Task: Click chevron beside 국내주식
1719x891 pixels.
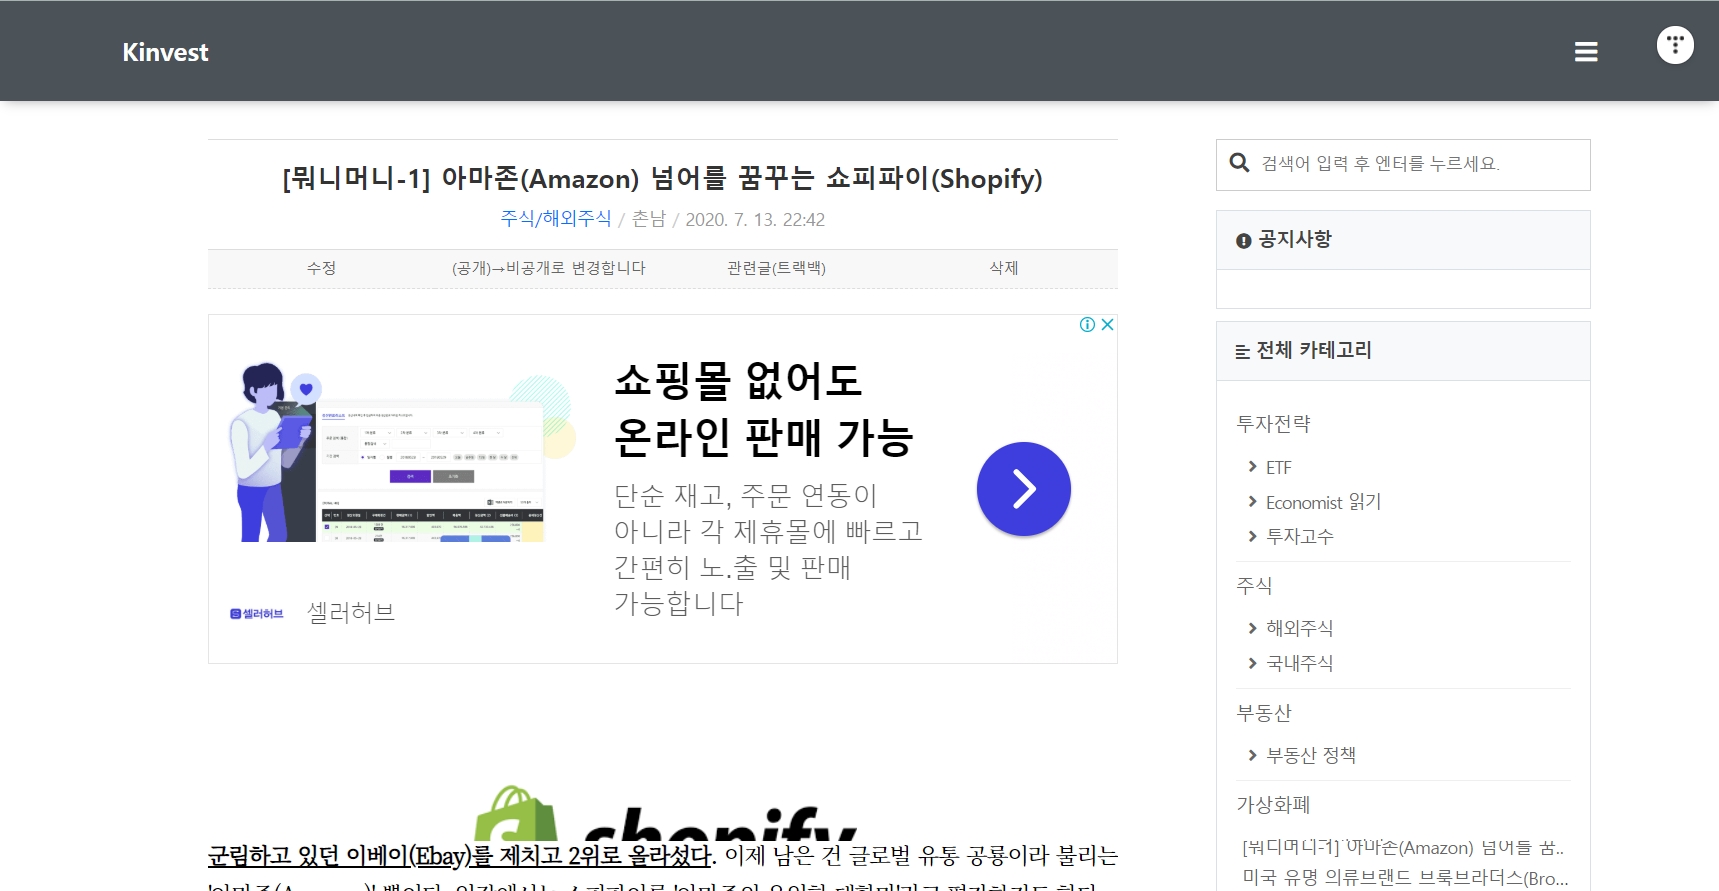Action: coord(1252,663)
